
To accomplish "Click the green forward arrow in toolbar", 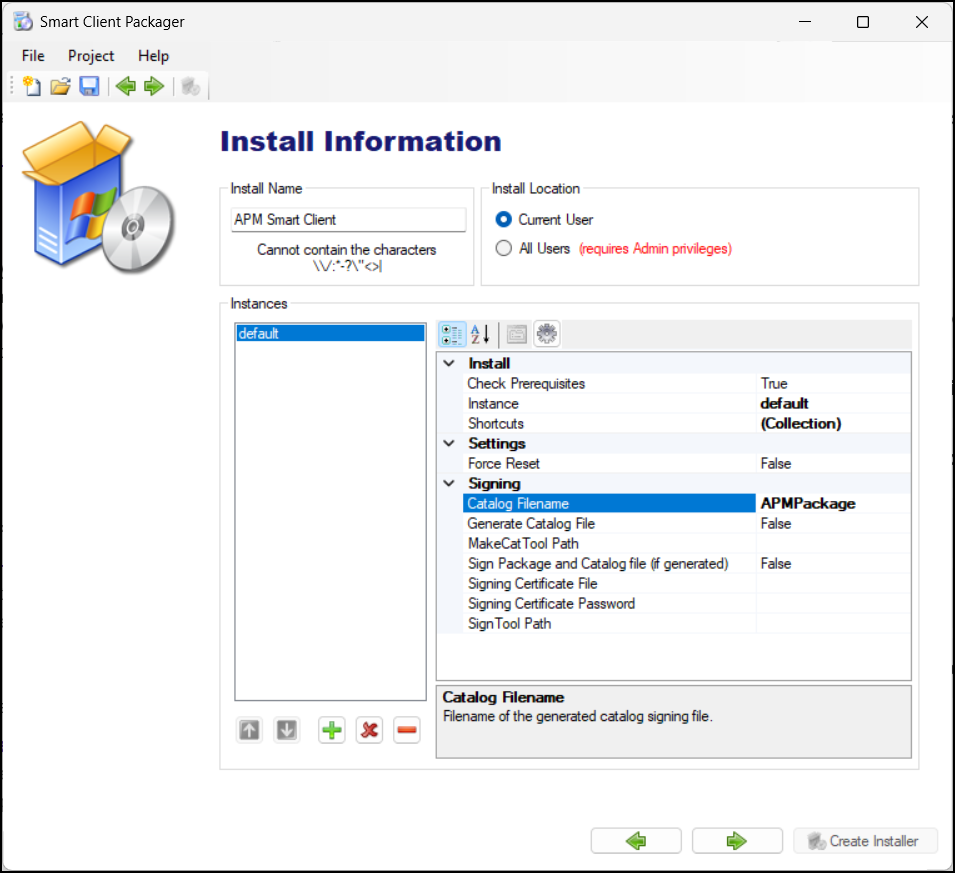I will pyautogui.click(x=153, y=87).
